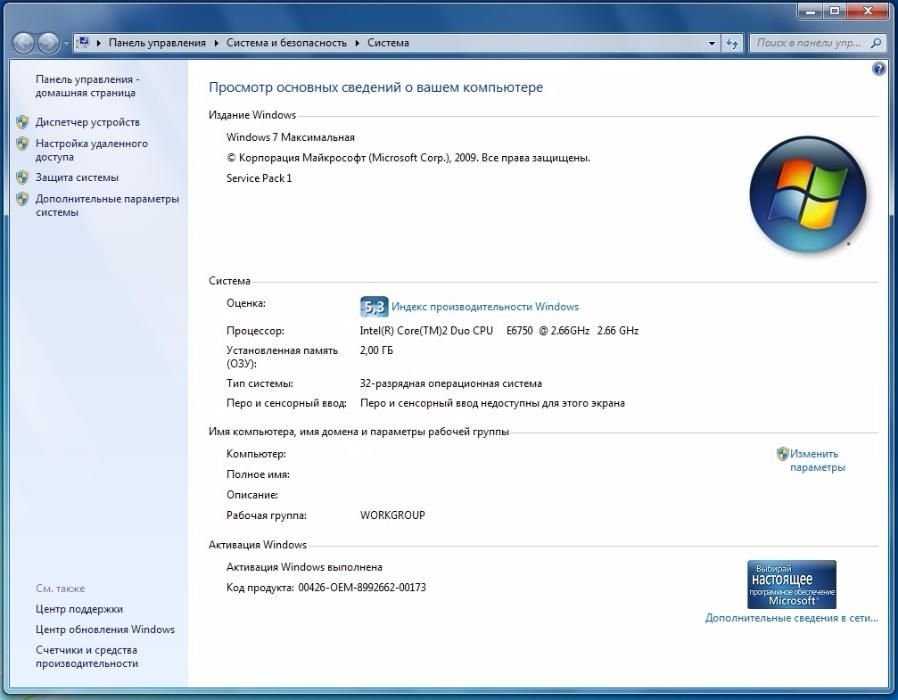Click the shield icon beside Диспетчер устройств
898x700 pixels.
point(22,122)
